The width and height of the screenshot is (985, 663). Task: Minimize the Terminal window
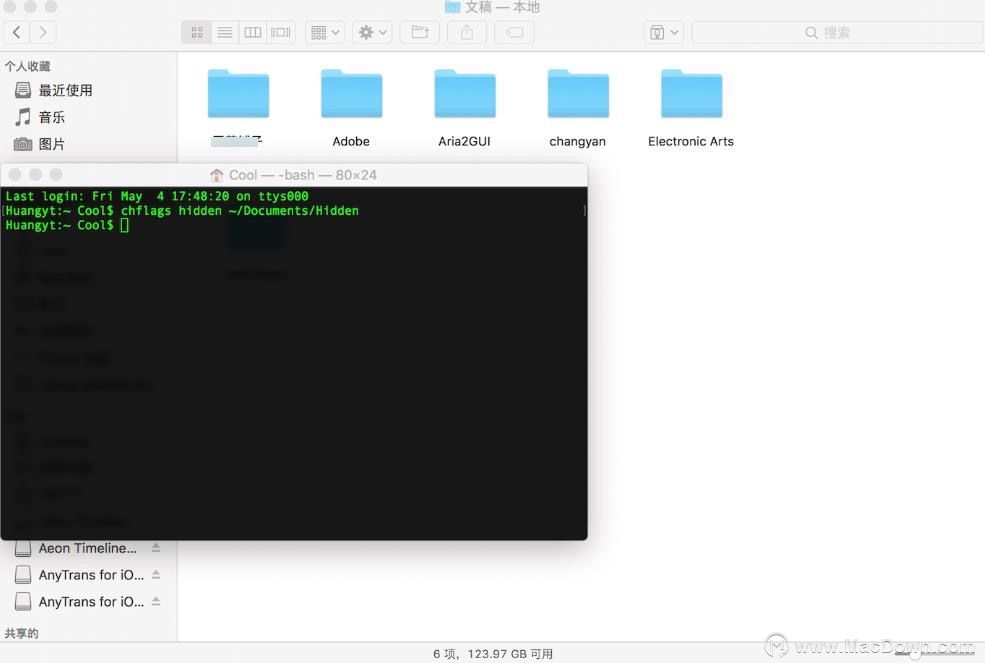(x=36, y=175)
